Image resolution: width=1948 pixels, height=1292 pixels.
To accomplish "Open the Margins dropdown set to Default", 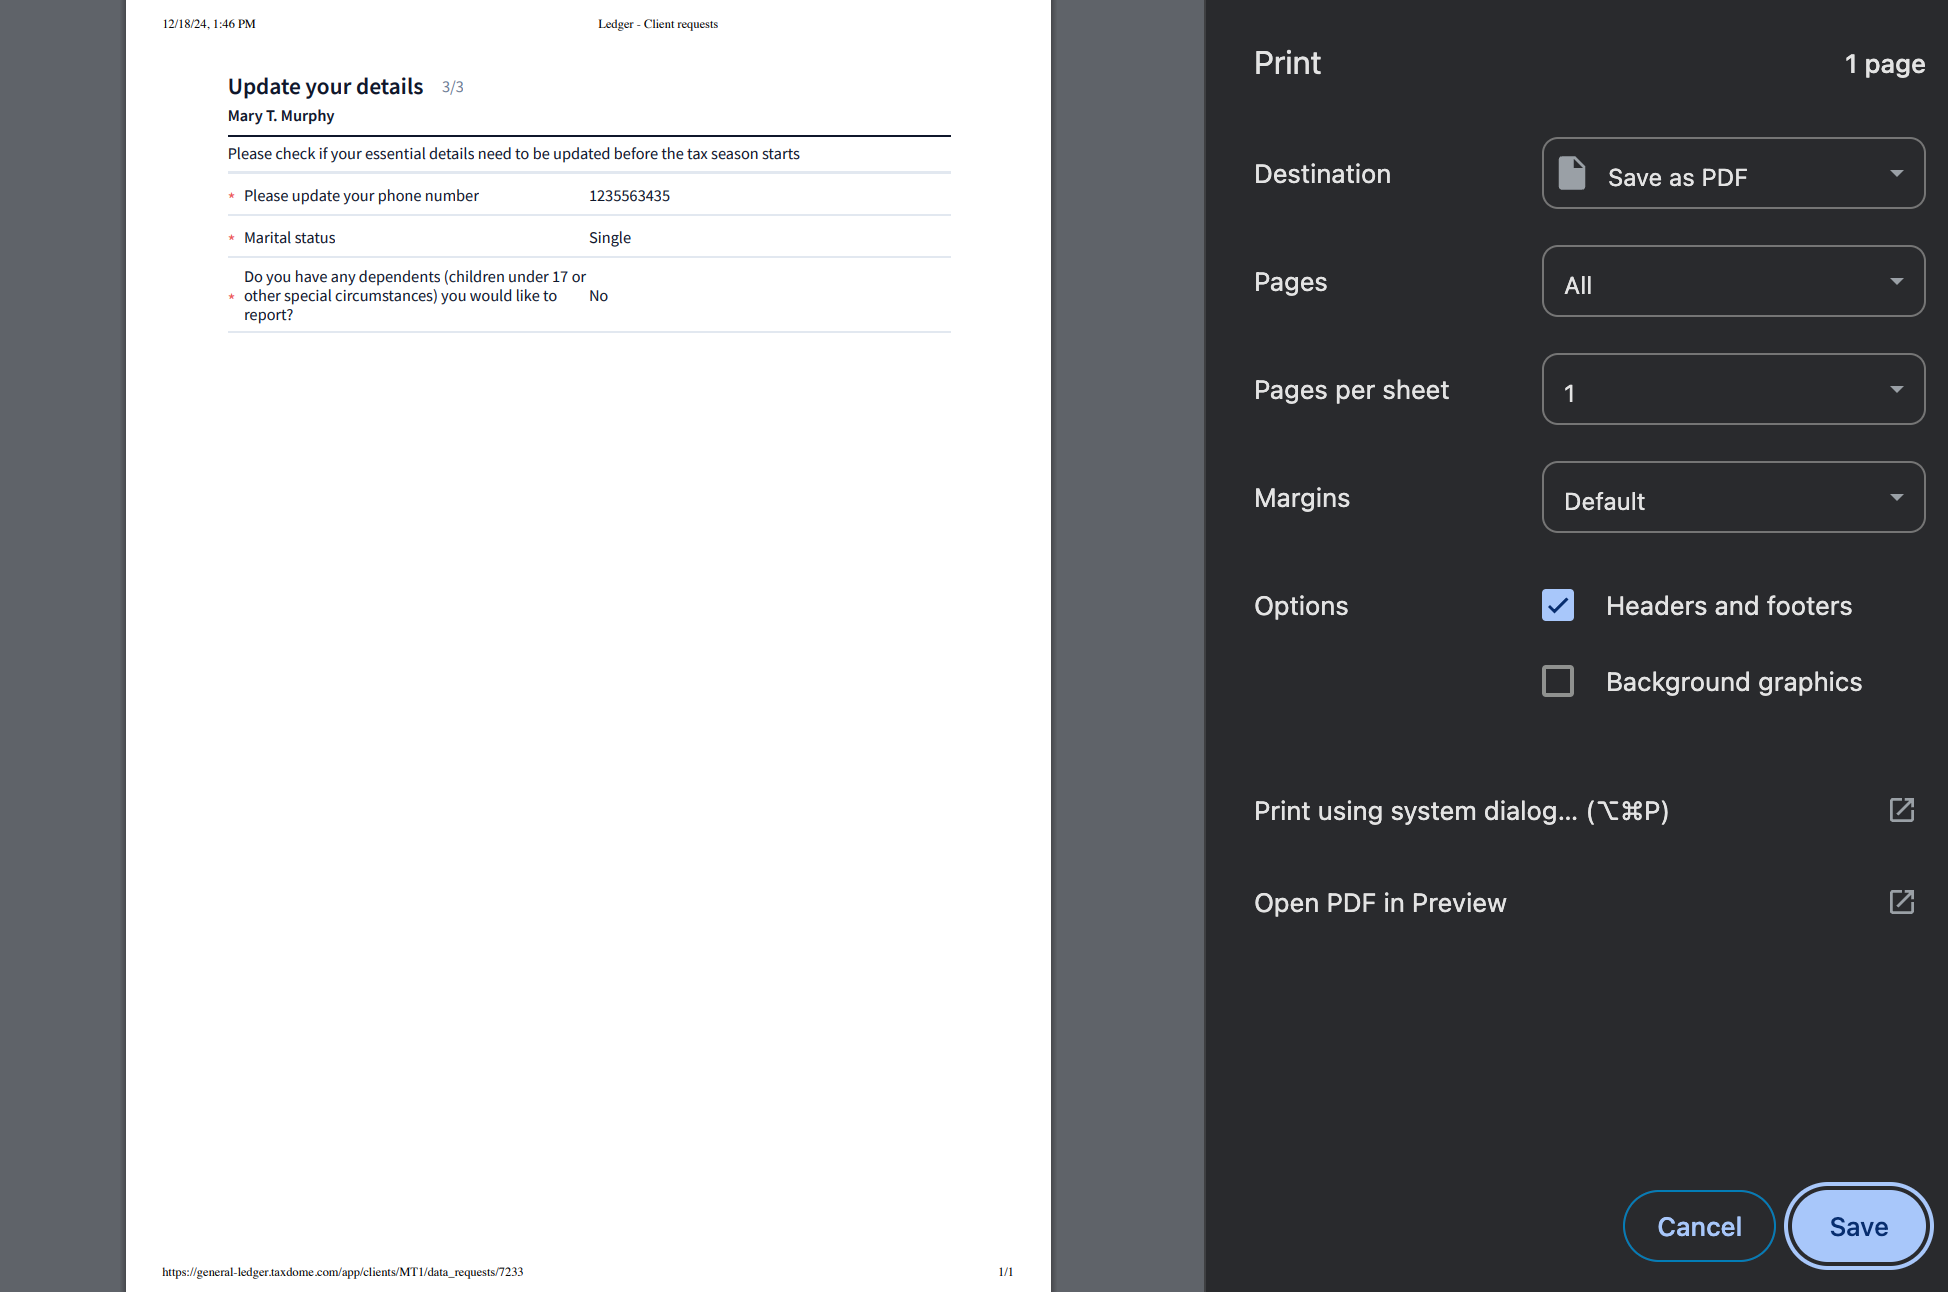I will tap(1732, 498).
